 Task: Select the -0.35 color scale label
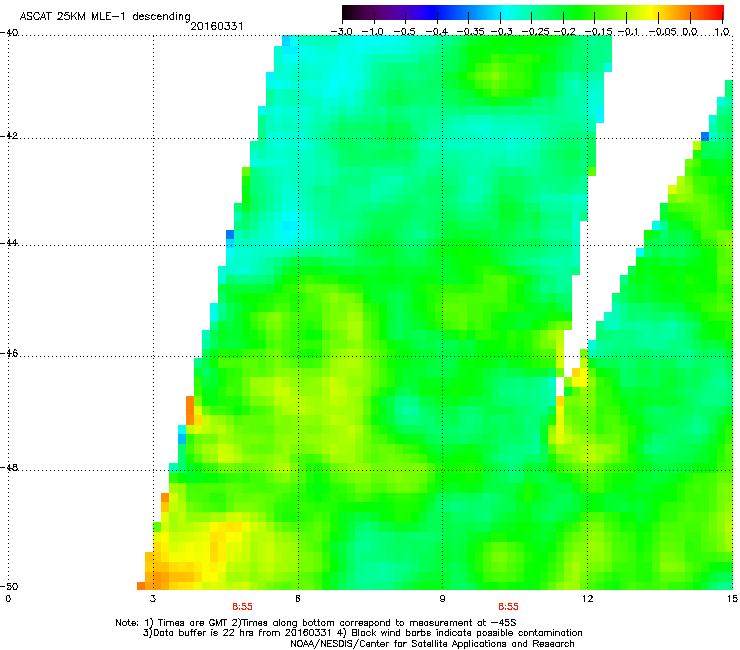[x=468, y=32]
